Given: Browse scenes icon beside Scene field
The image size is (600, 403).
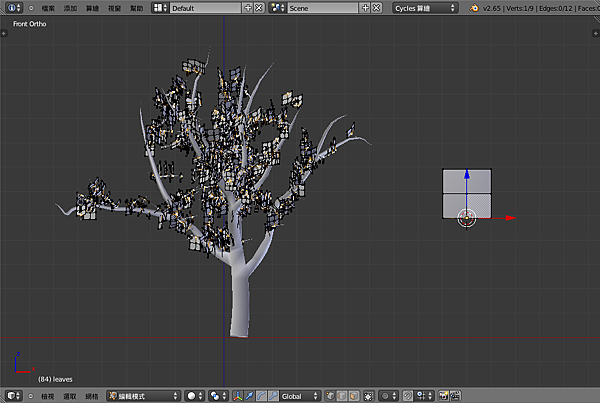Looking at the screenshot, I should [278, 8].
